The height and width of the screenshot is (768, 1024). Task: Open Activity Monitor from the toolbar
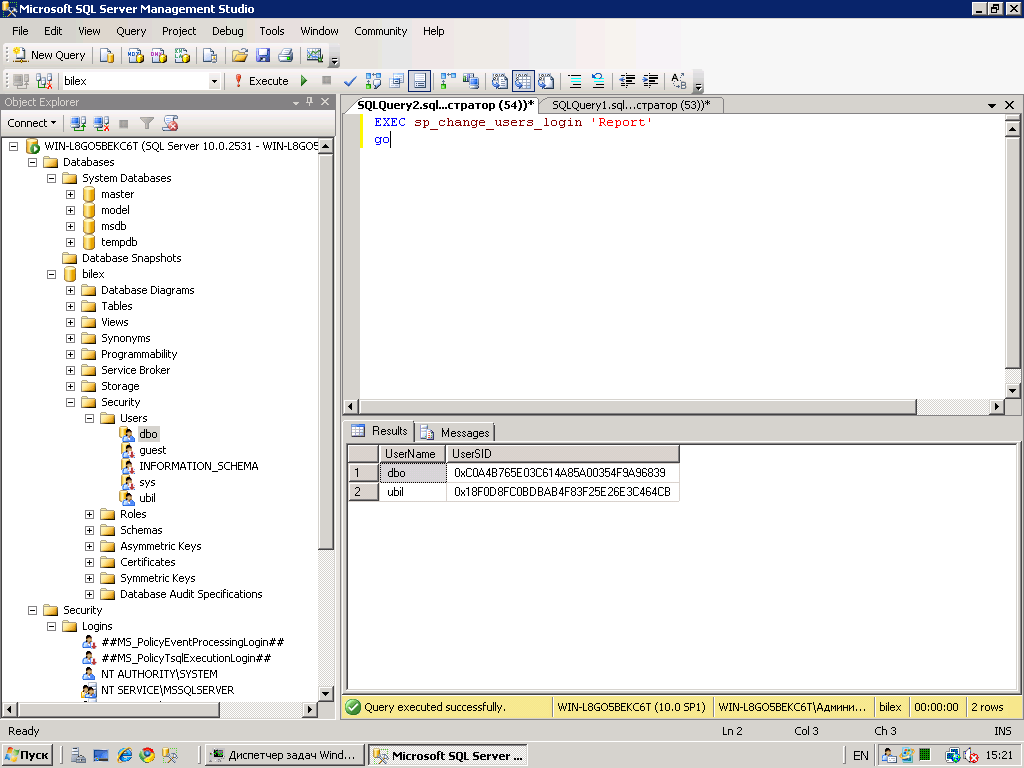pyautogui.click(x=315, y=56)
